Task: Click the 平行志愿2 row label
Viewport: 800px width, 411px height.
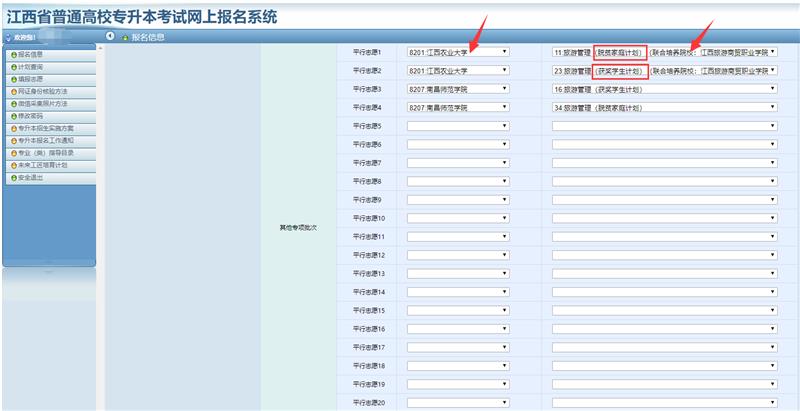Action: click(x=367, y=71)
